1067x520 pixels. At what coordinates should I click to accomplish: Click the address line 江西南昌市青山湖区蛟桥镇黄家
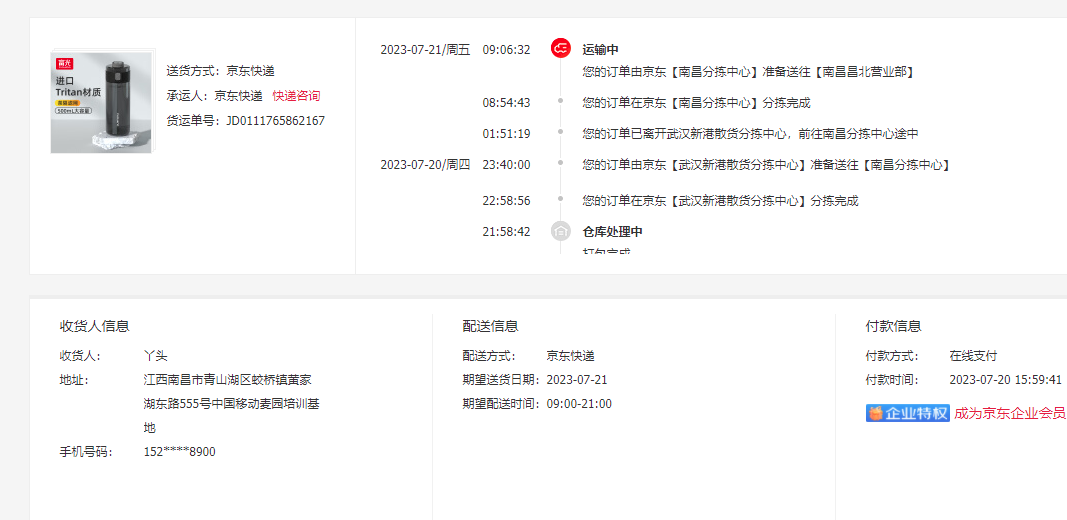click(228, 380)
